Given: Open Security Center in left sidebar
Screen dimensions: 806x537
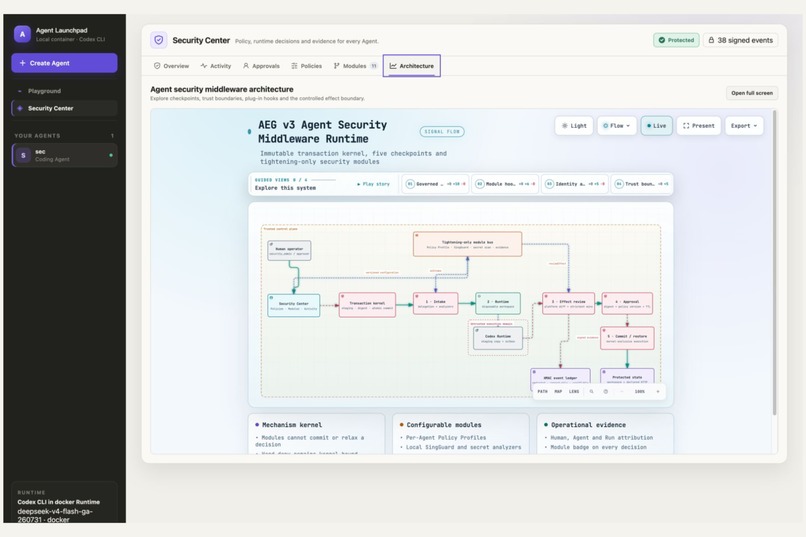Looking at the screenshot, I should 65,108.
